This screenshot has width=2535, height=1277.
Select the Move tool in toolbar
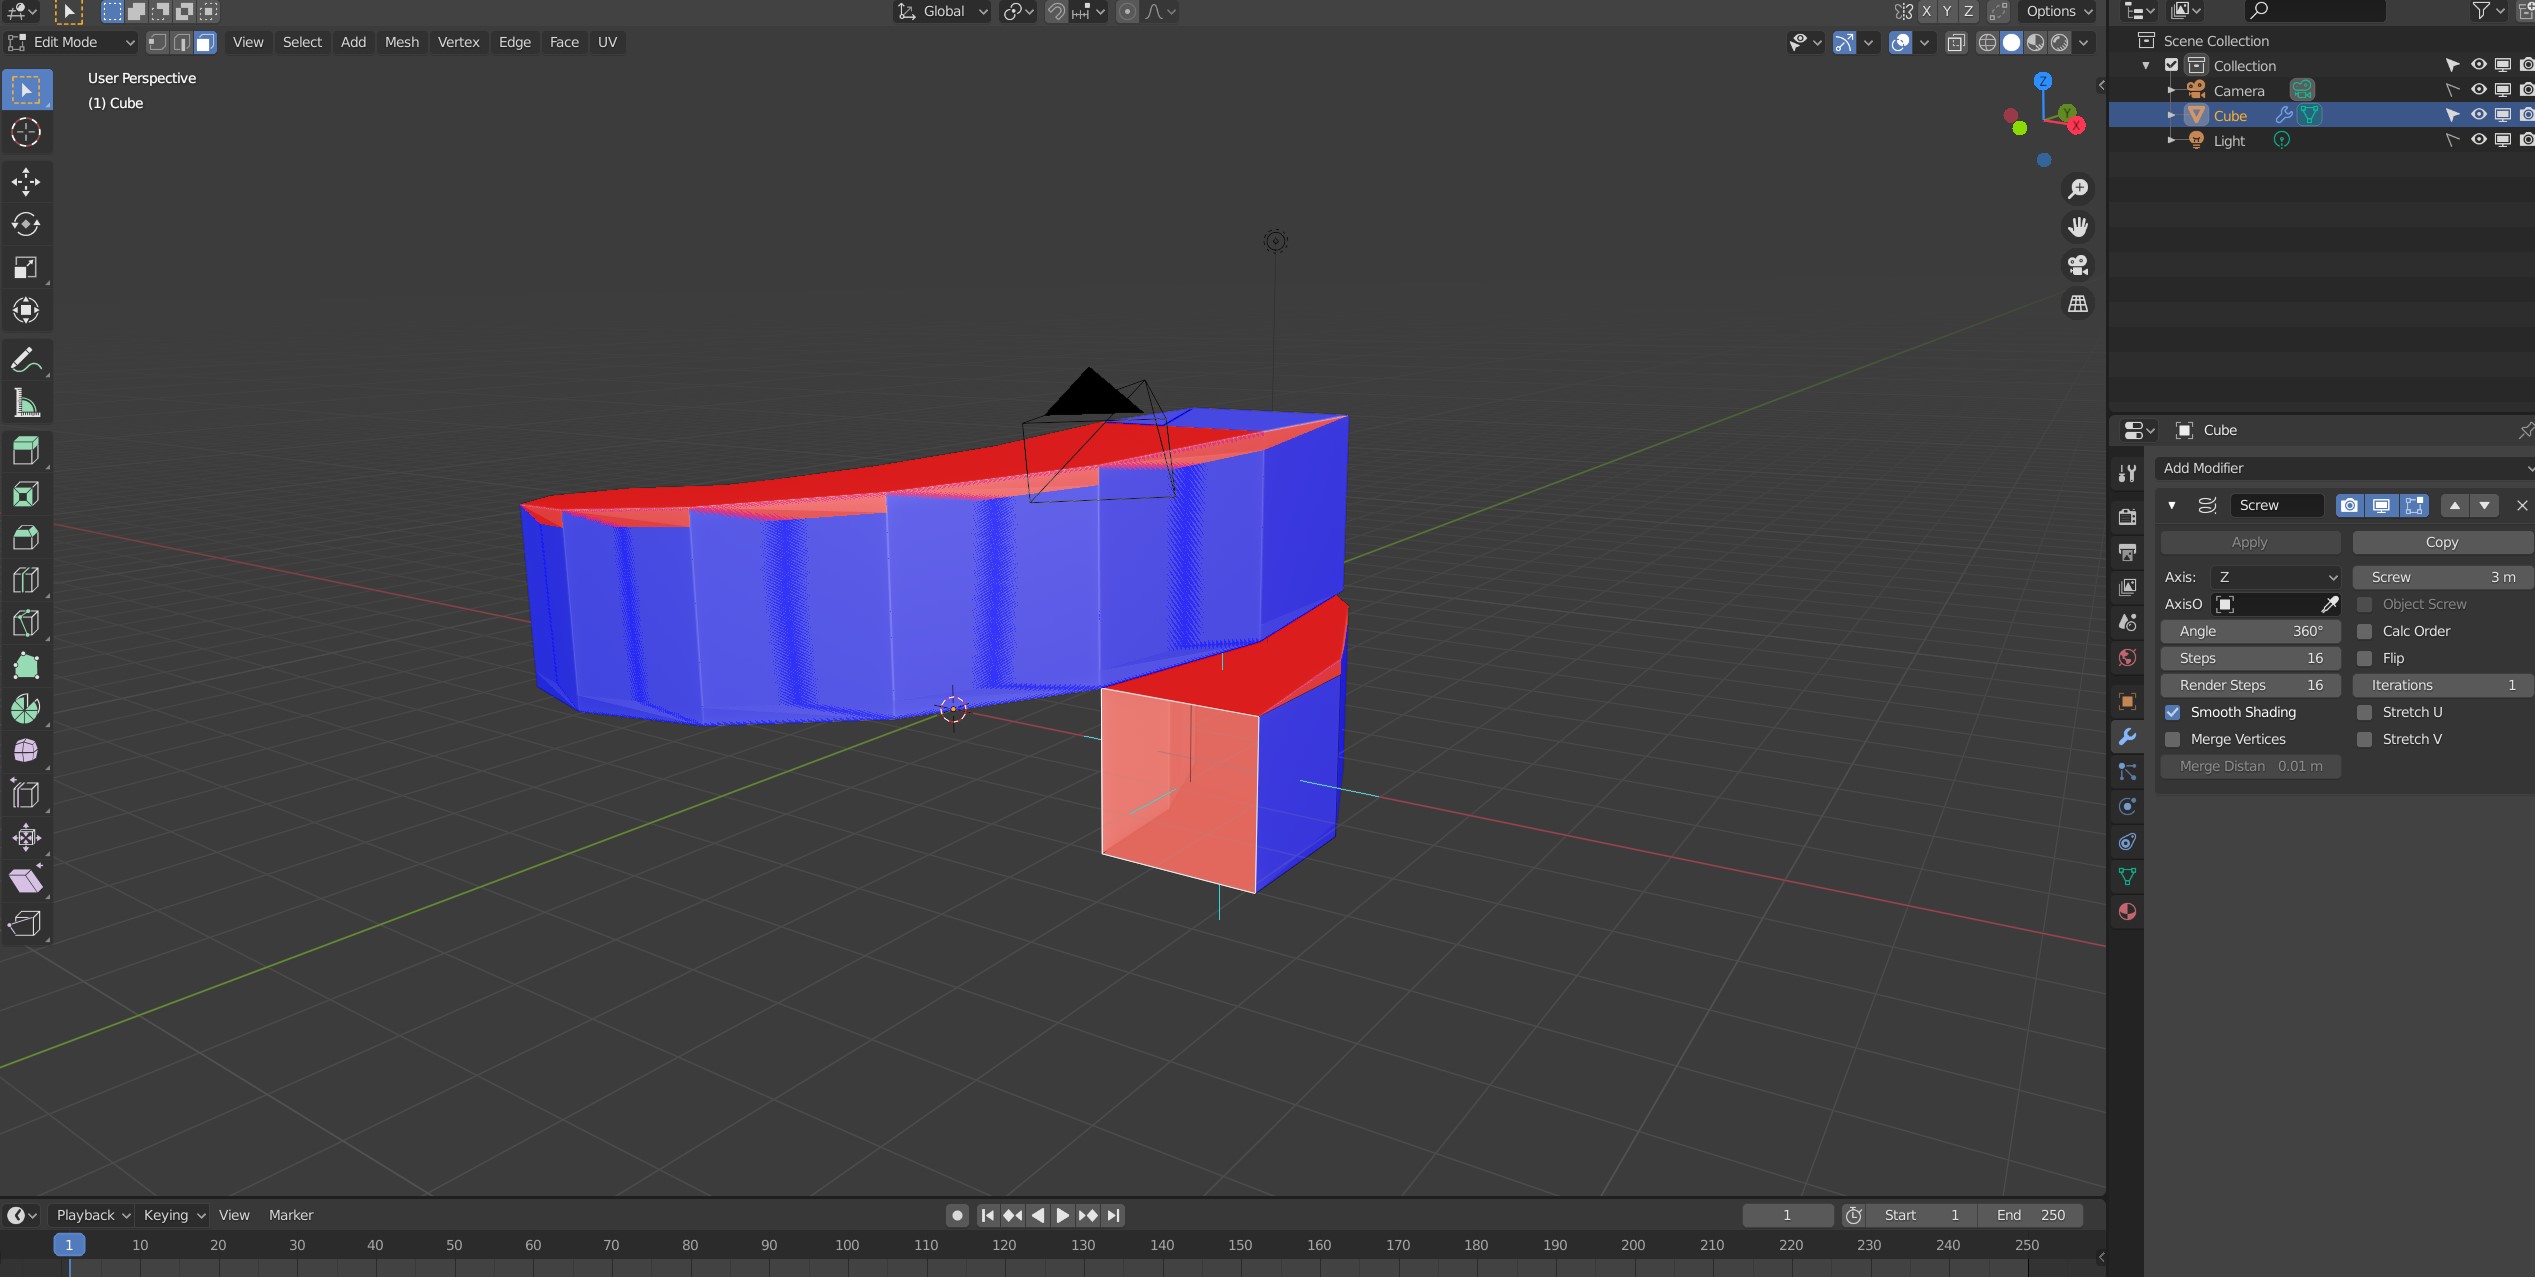pos(26,181)
